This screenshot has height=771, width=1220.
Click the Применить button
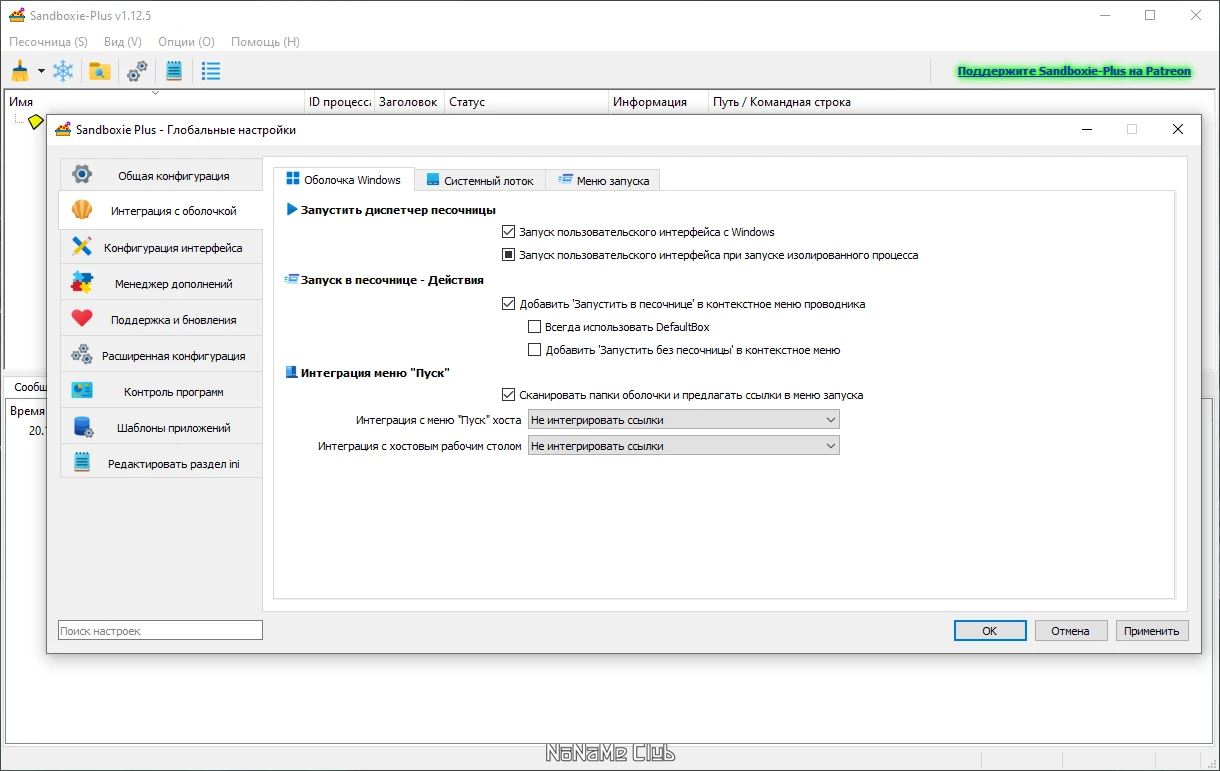tap(1152, 631)
